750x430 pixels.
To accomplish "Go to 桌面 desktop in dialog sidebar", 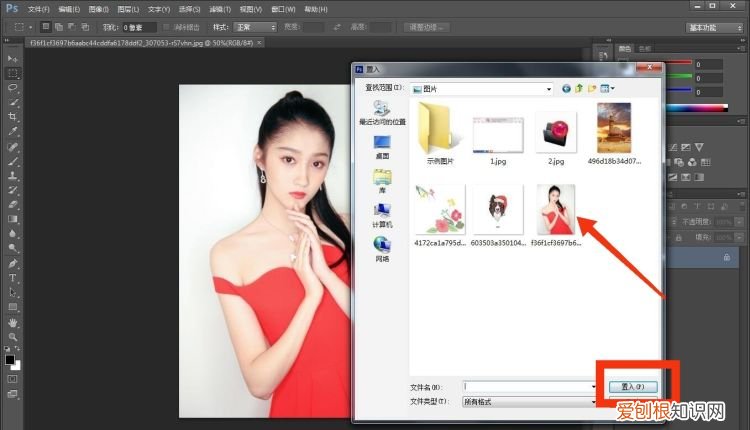I will coord(382,147).
